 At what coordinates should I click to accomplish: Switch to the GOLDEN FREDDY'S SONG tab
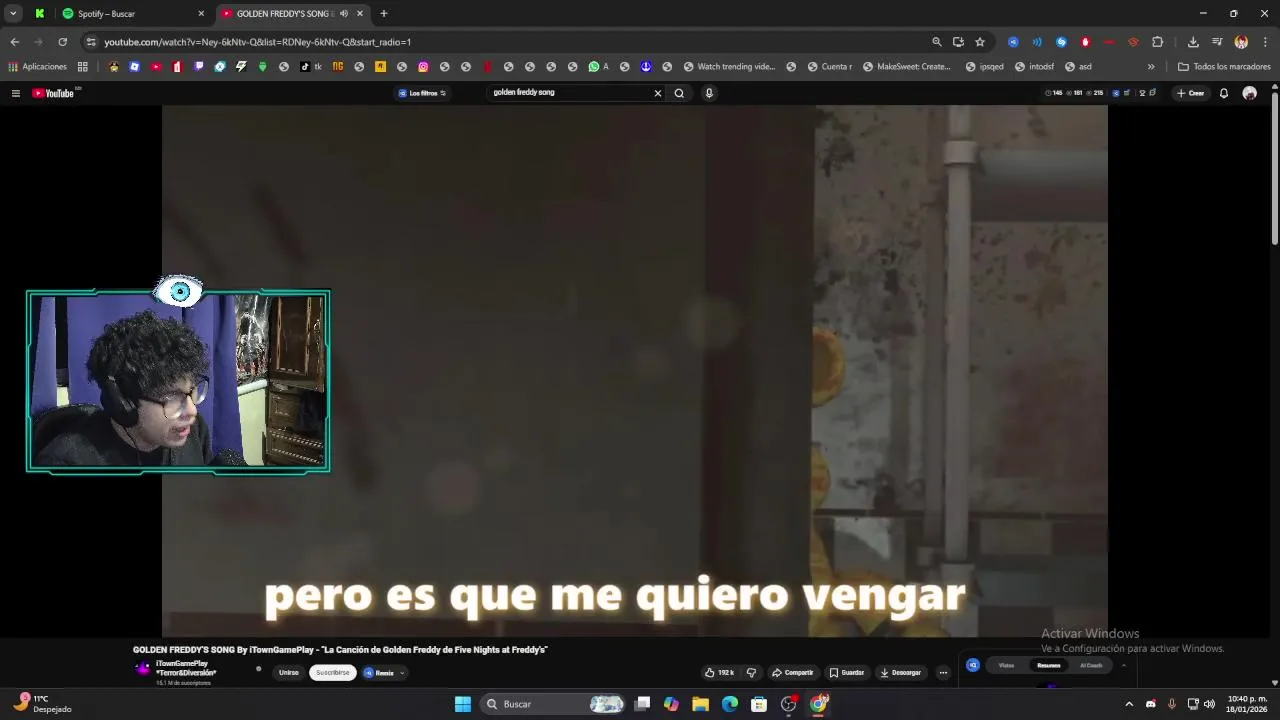pos(292,14)
